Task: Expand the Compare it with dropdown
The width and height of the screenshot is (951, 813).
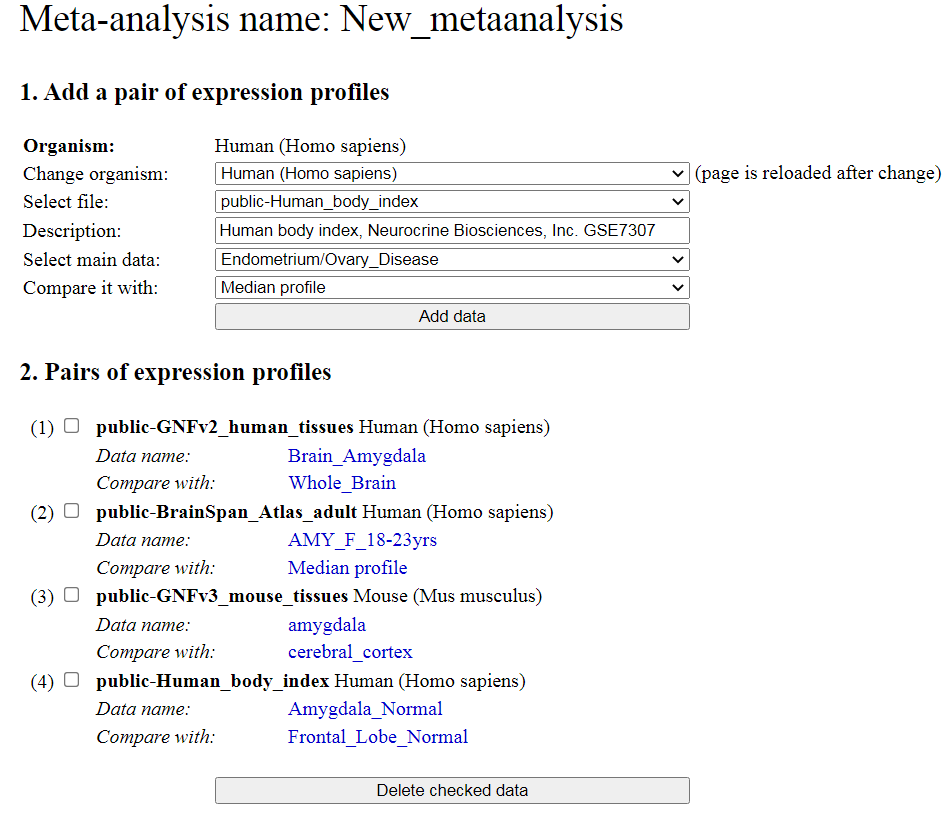Action: pyautogui.click(x=452, y=288)
